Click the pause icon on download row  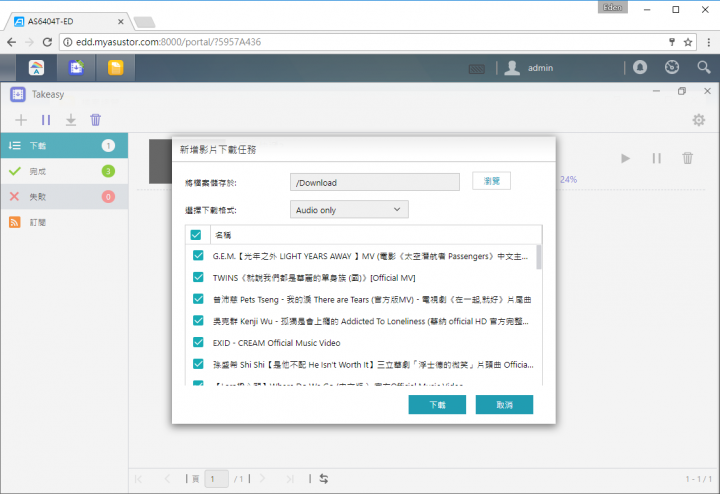click(x=657, y=158)
